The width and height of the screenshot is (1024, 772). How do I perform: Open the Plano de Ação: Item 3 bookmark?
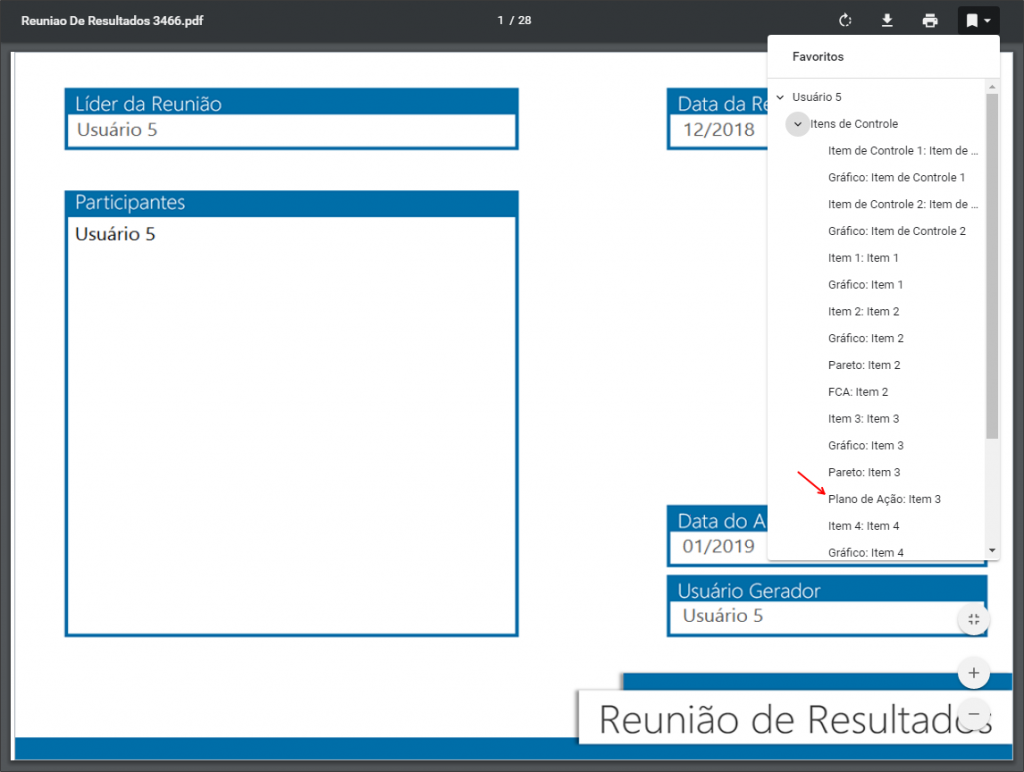[x=884, y=499]
